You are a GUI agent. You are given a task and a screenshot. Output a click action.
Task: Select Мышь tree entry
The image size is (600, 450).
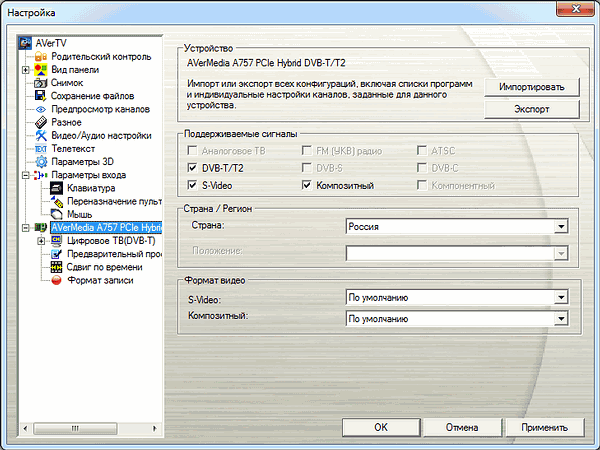[80, 214]
